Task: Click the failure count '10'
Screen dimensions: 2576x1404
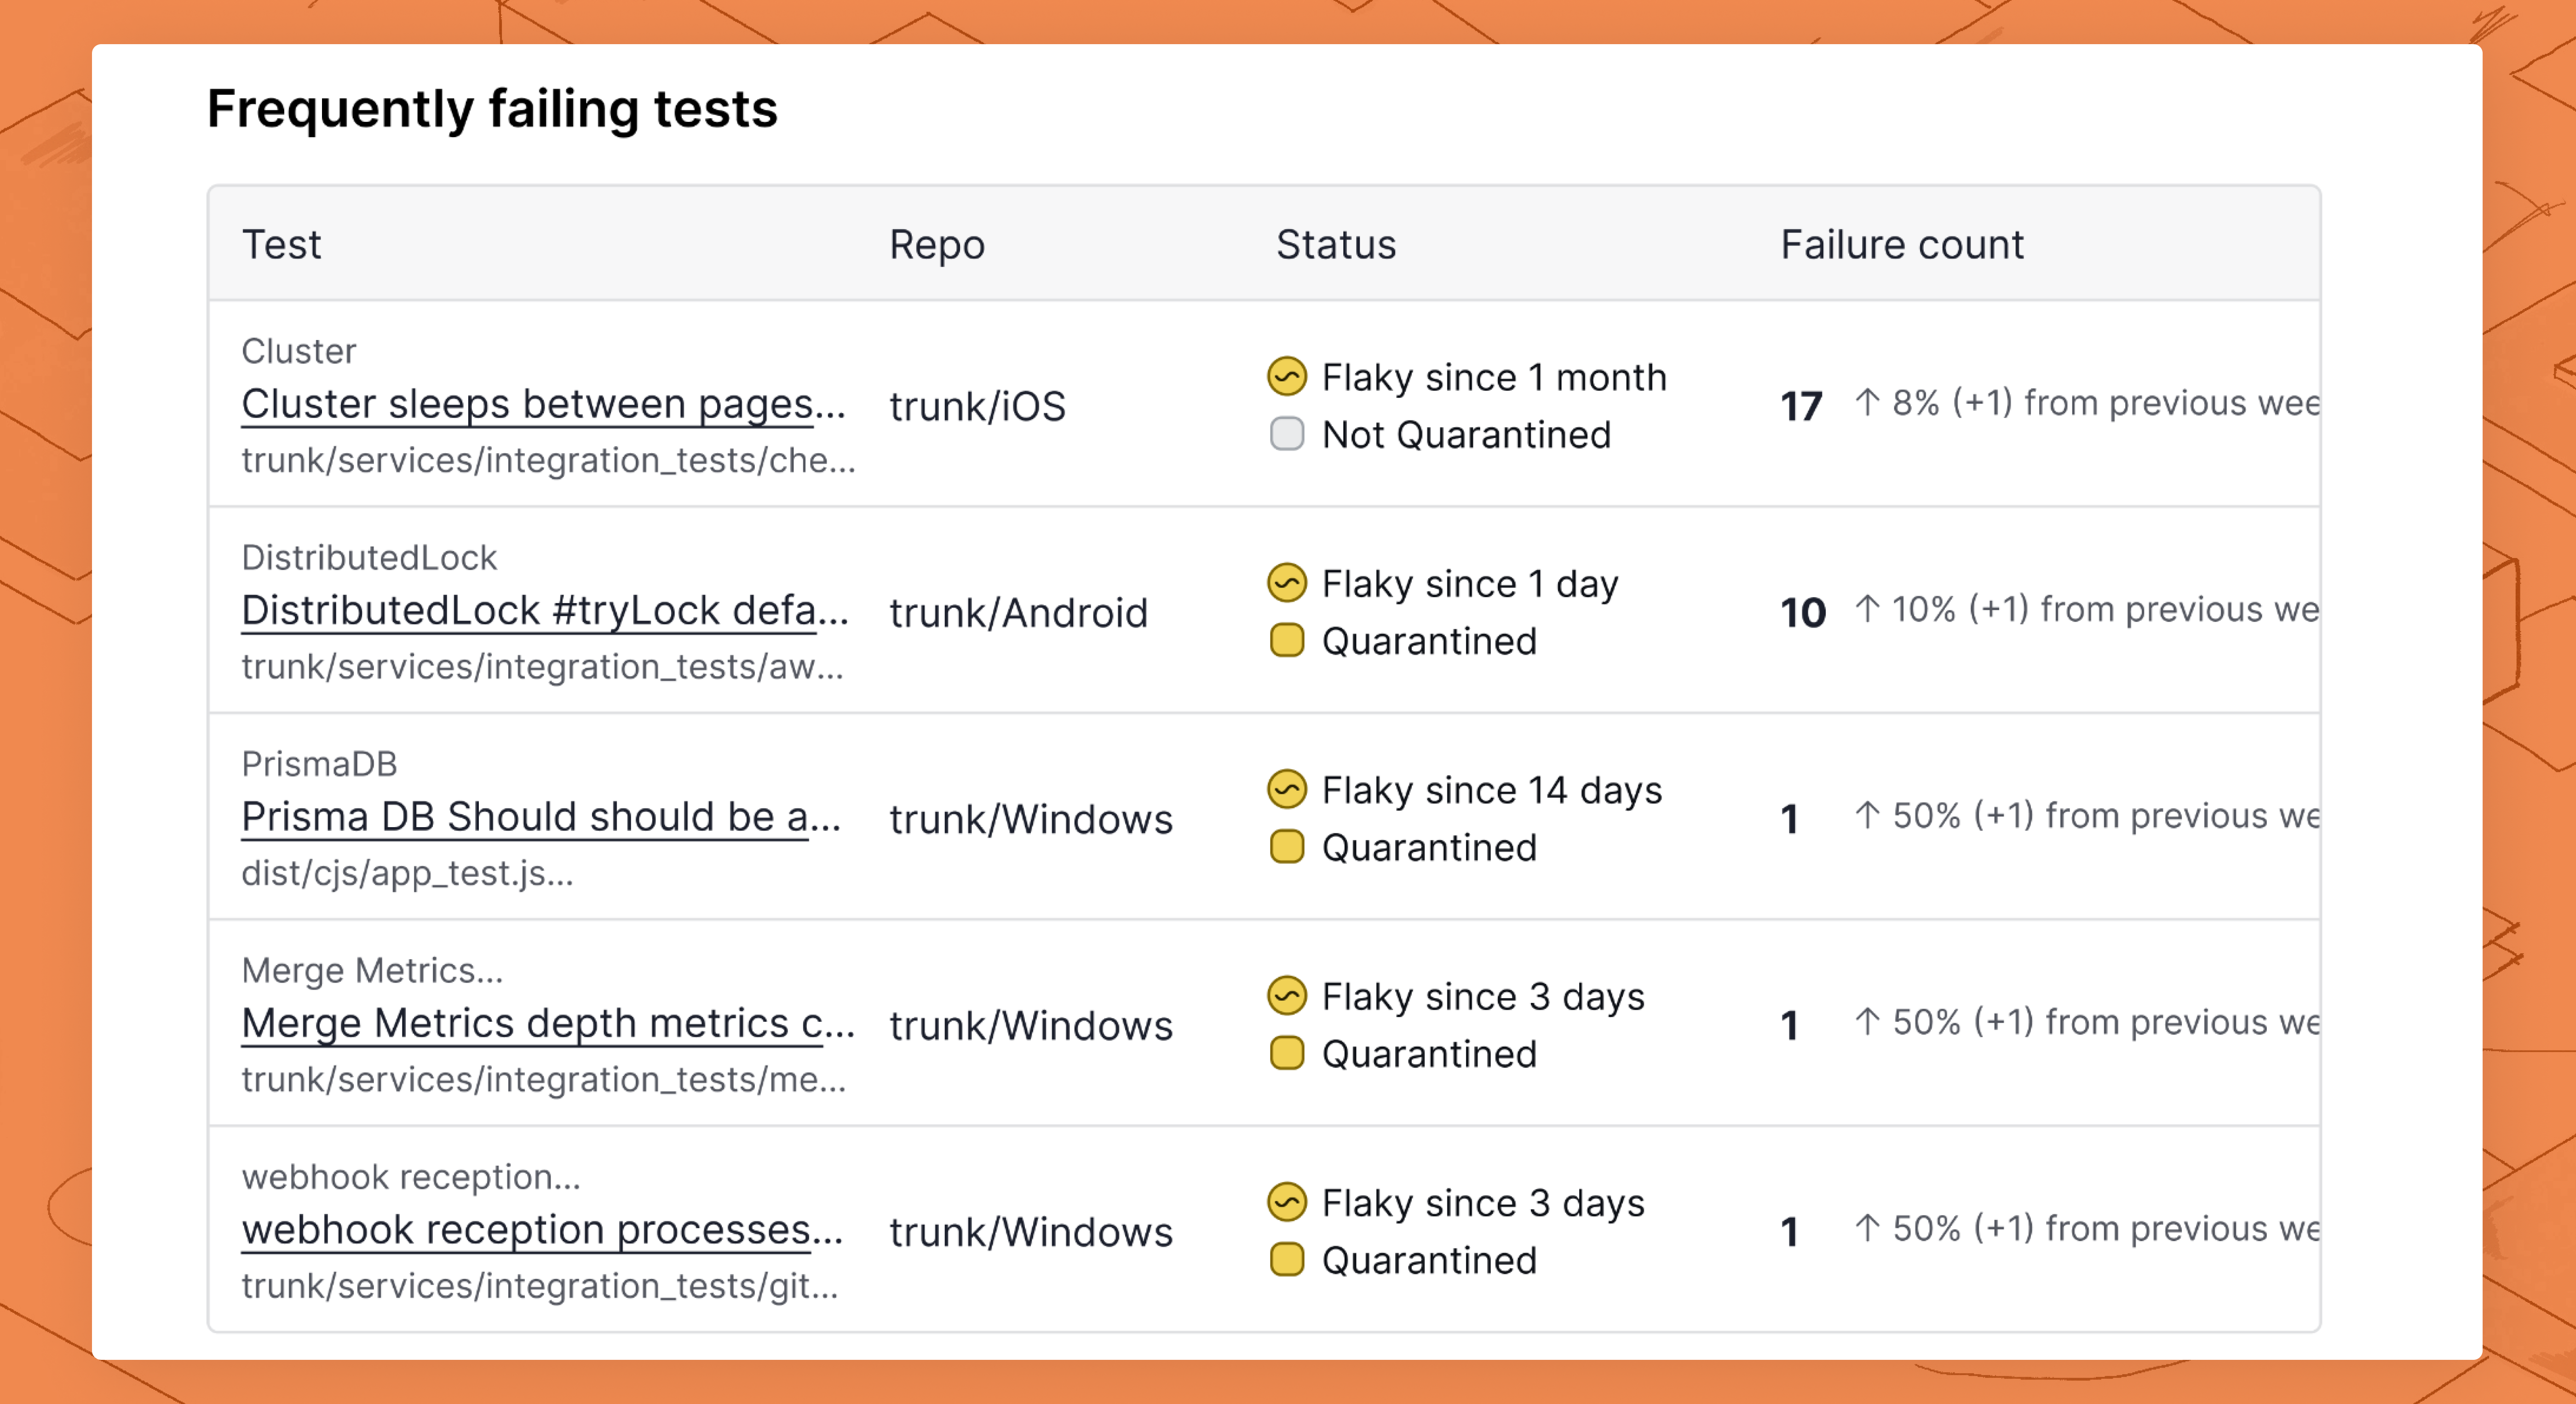Action: pos(1803,613)
